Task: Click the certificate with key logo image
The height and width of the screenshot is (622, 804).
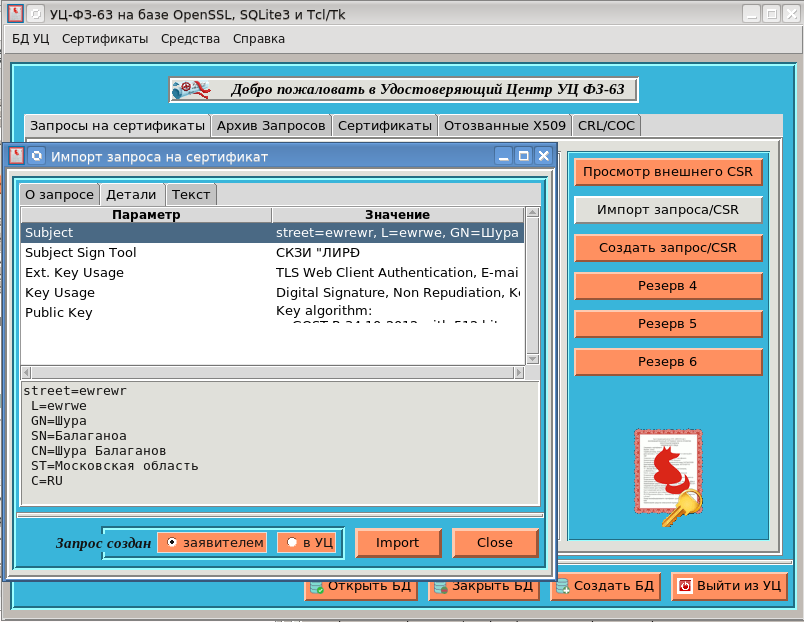Action: (668, 477)
